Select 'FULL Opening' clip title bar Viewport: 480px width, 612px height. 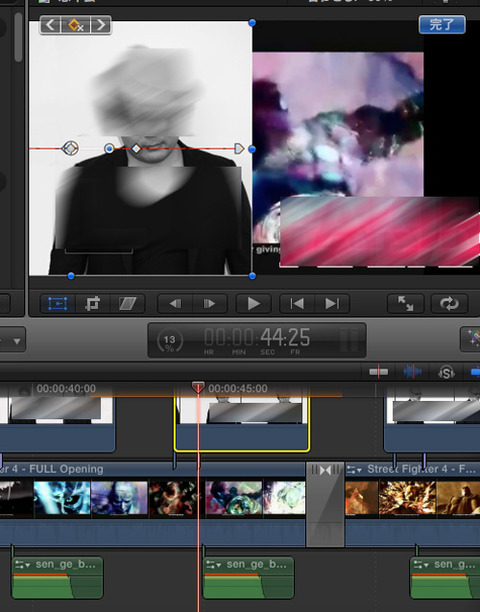(x=152, y=469)
